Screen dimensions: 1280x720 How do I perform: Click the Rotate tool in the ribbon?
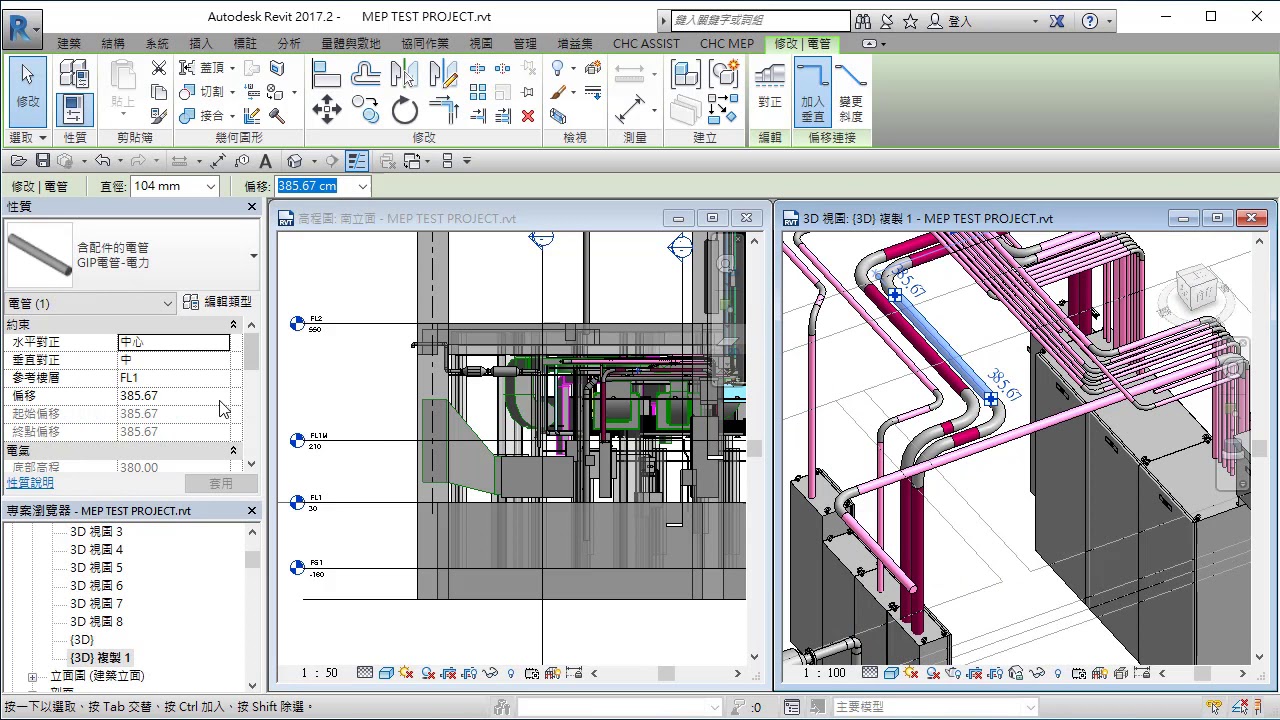pos(405,110)
